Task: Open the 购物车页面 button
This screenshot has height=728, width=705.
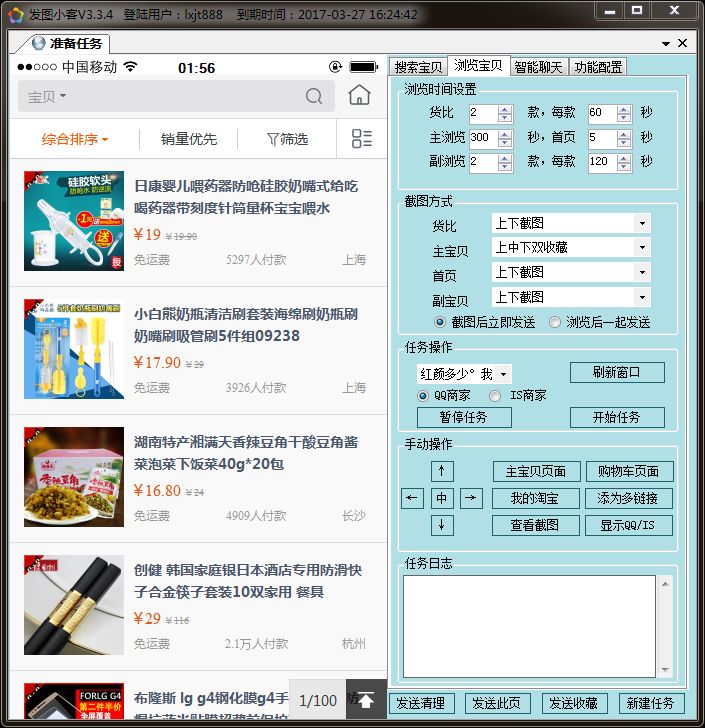Action: pyautogui.click(x=629, y=471)
